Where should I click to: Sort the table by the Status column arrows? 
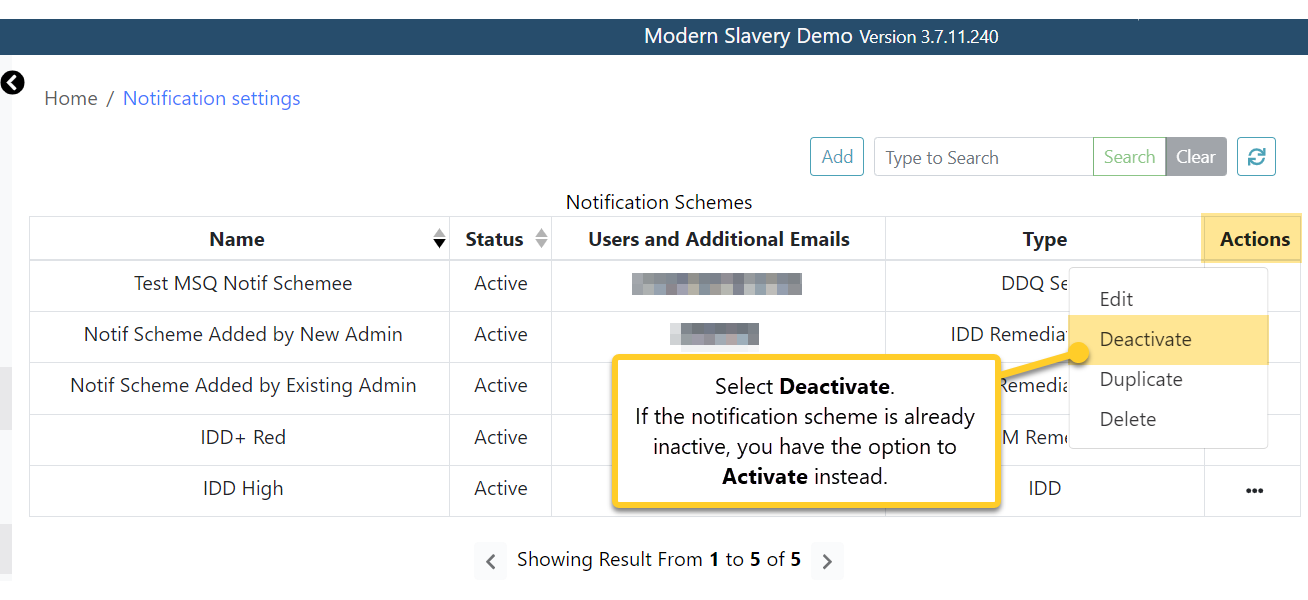point(541,238)
